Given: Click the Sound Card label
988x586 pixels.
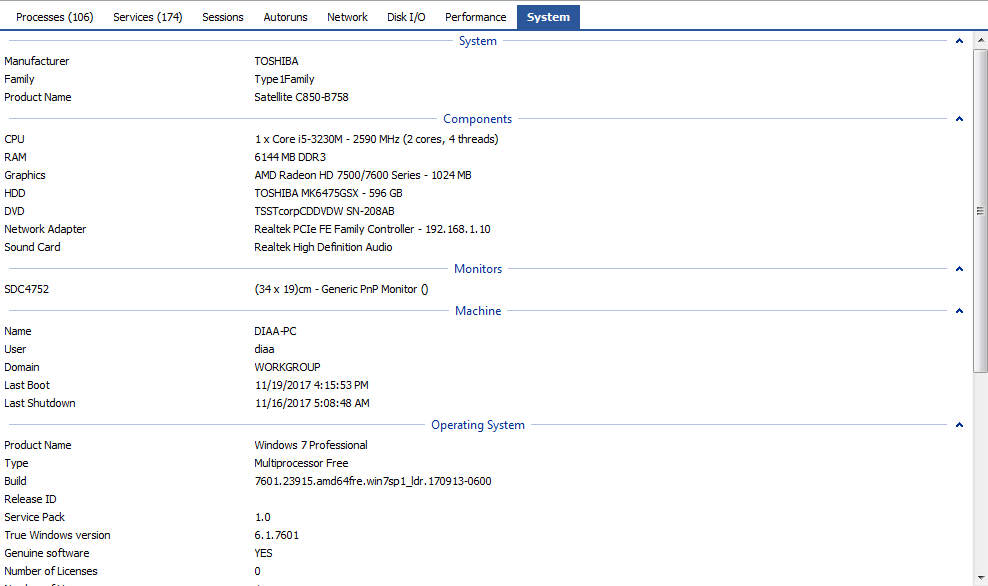Looking at the screenshot, I should pyautogui.click(x=32, y=247).
